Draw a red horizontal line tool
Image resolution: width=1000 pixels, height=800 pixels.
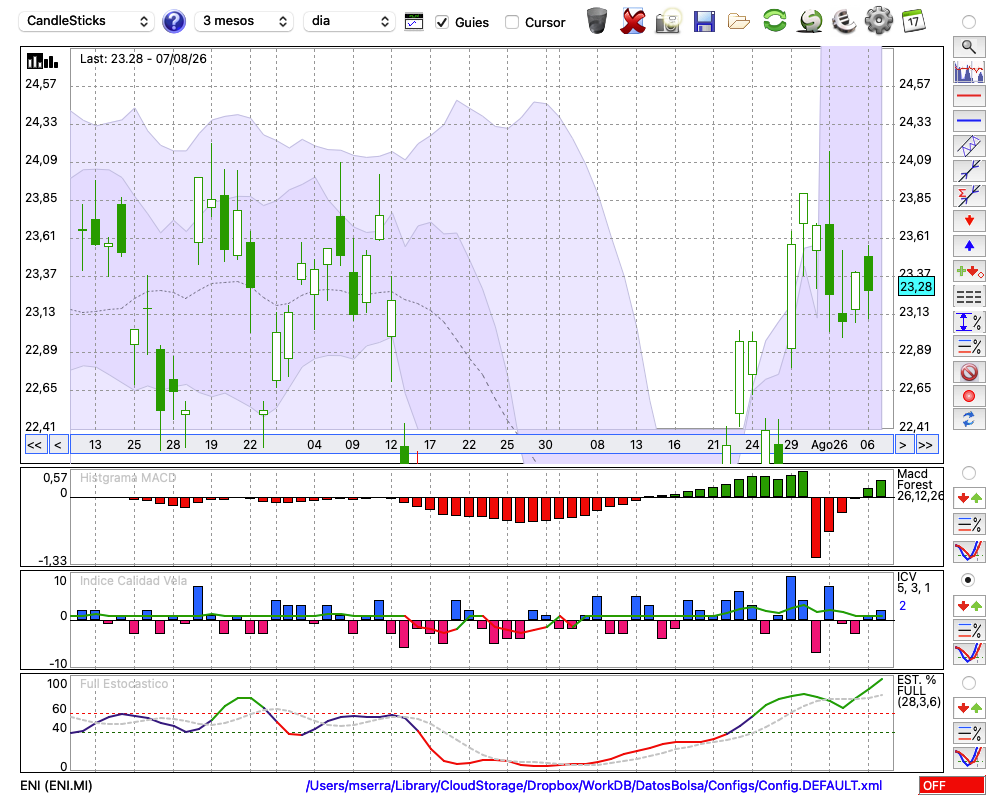coord(969,96)
